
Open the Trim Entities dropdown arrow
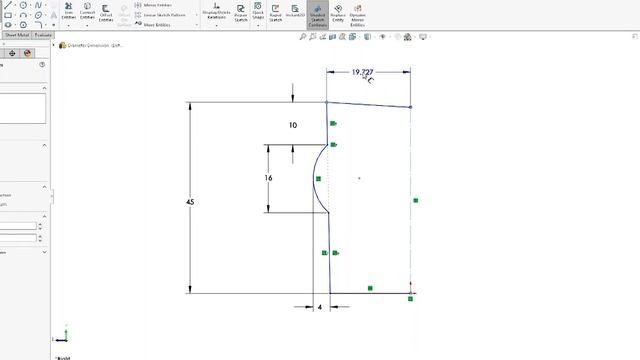coord(69,26)
